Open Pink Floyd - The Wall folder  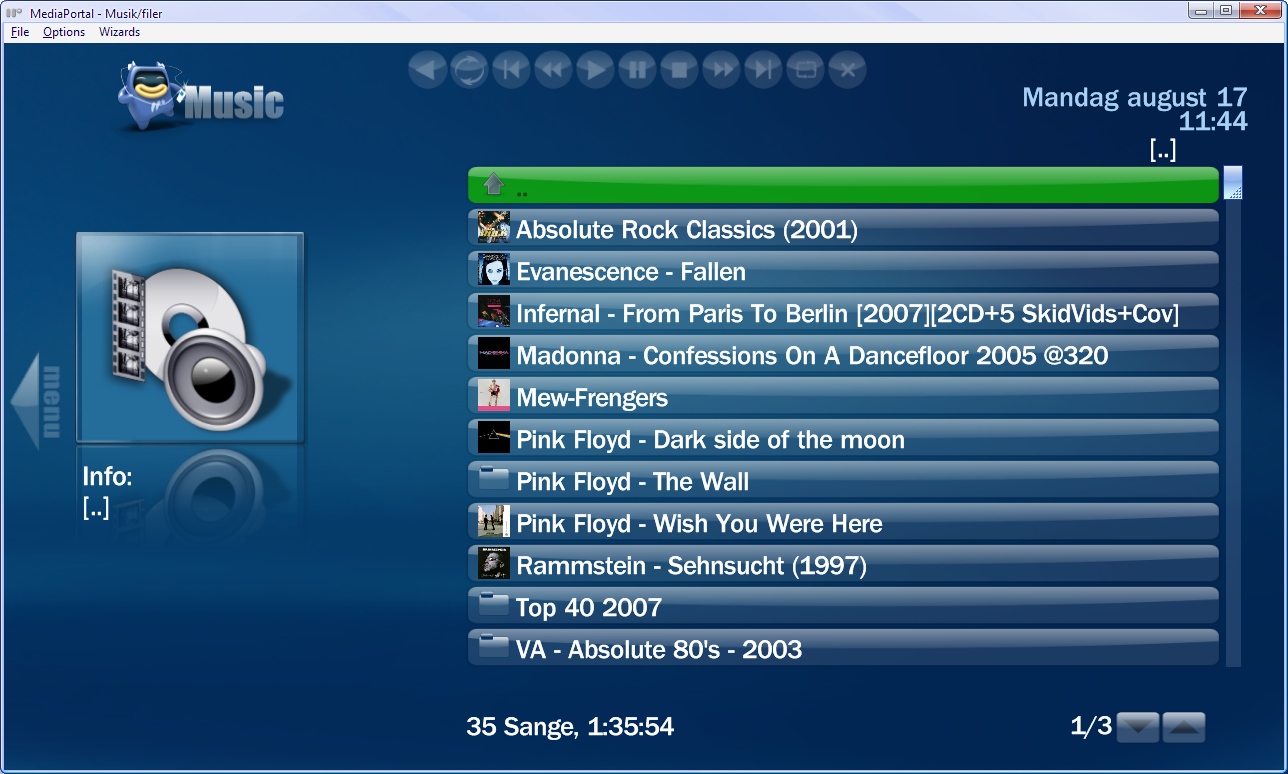coord(843,481)
